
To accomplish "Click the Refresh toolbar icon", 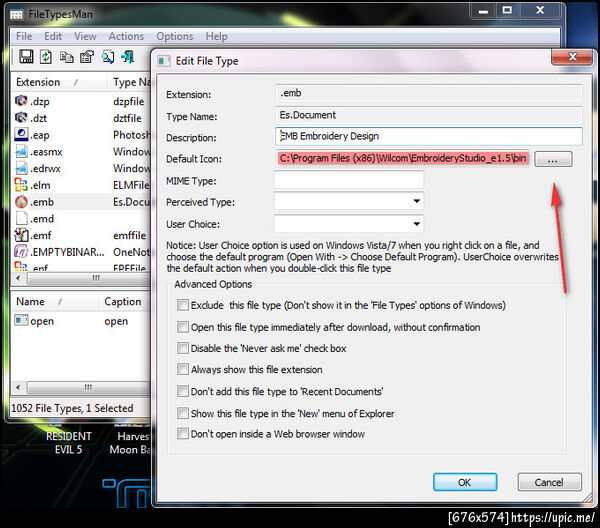I will pos(46,57).
